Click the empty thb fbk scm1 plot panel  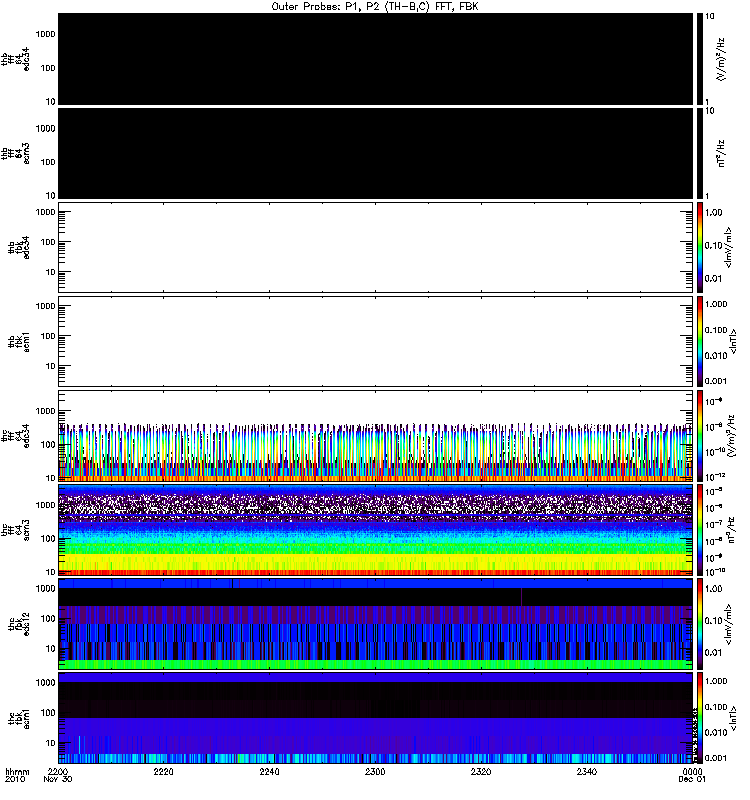pos(376,341)
